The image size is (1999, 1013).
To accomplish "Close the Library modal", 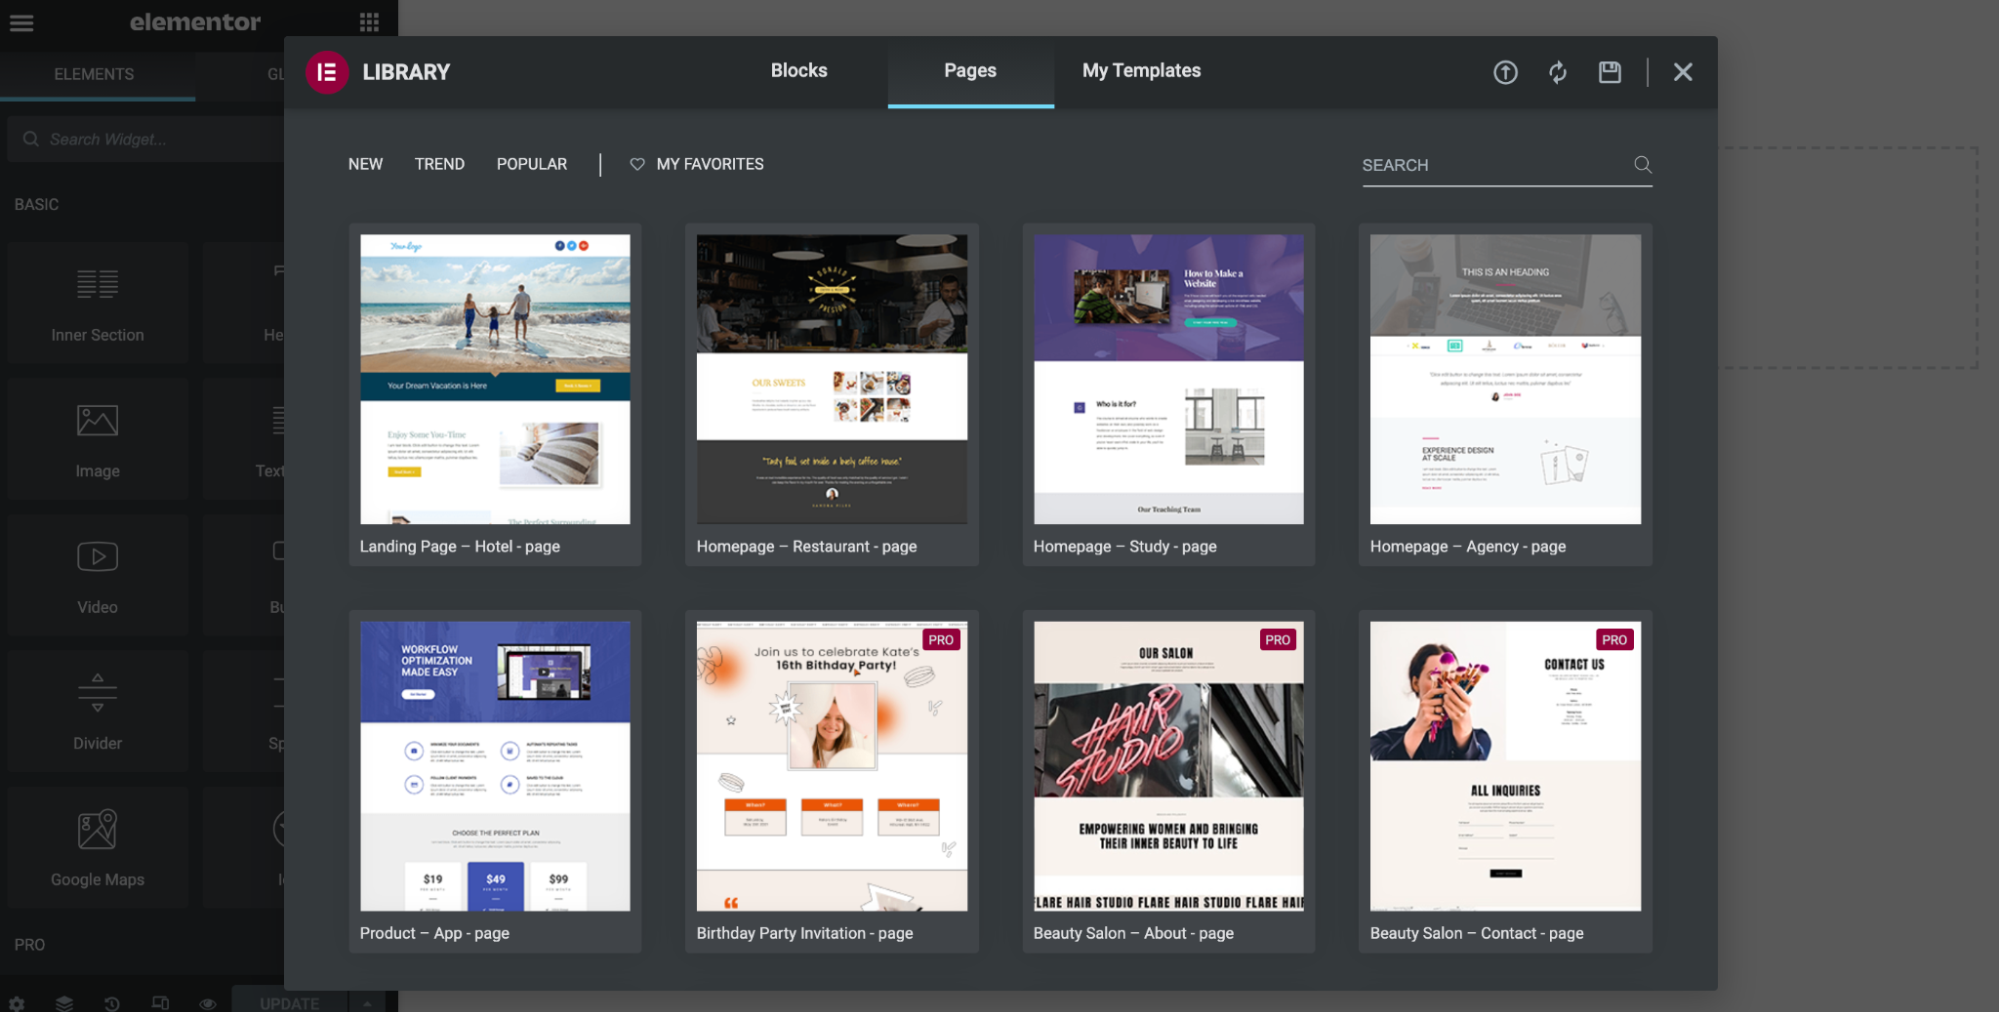I will click(x=1683, y=72).
